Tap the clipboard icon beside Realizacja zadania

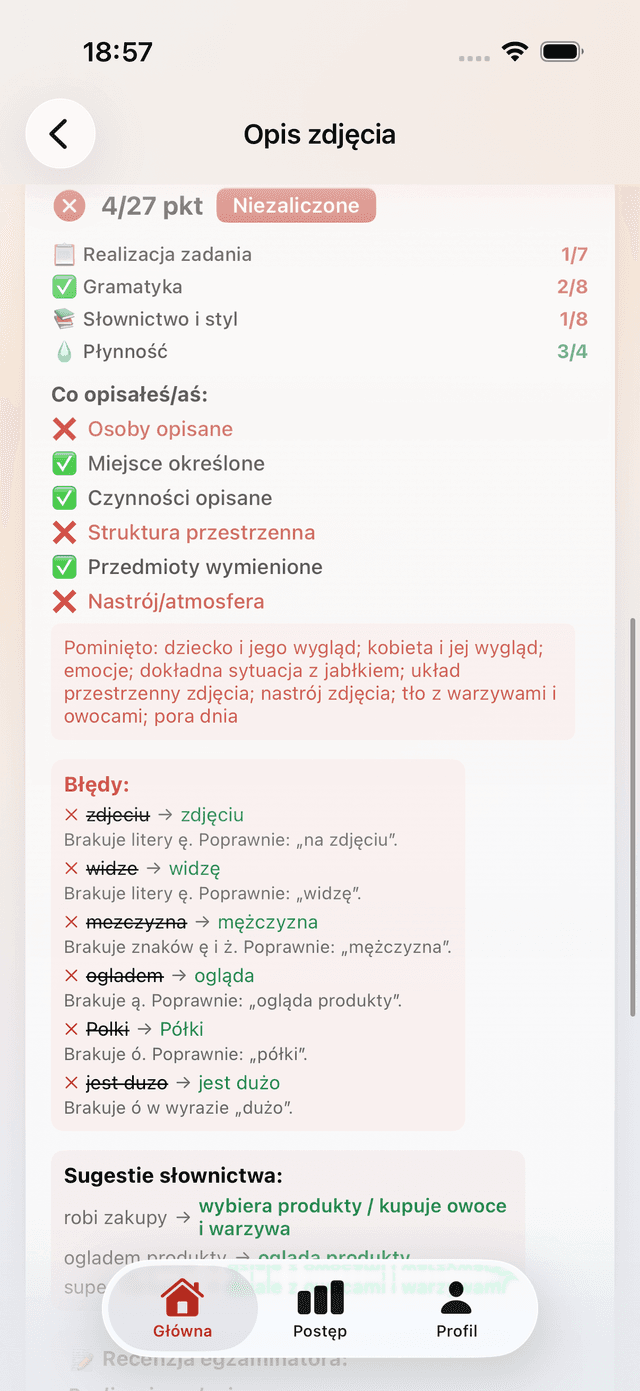[x=64, y=255]
